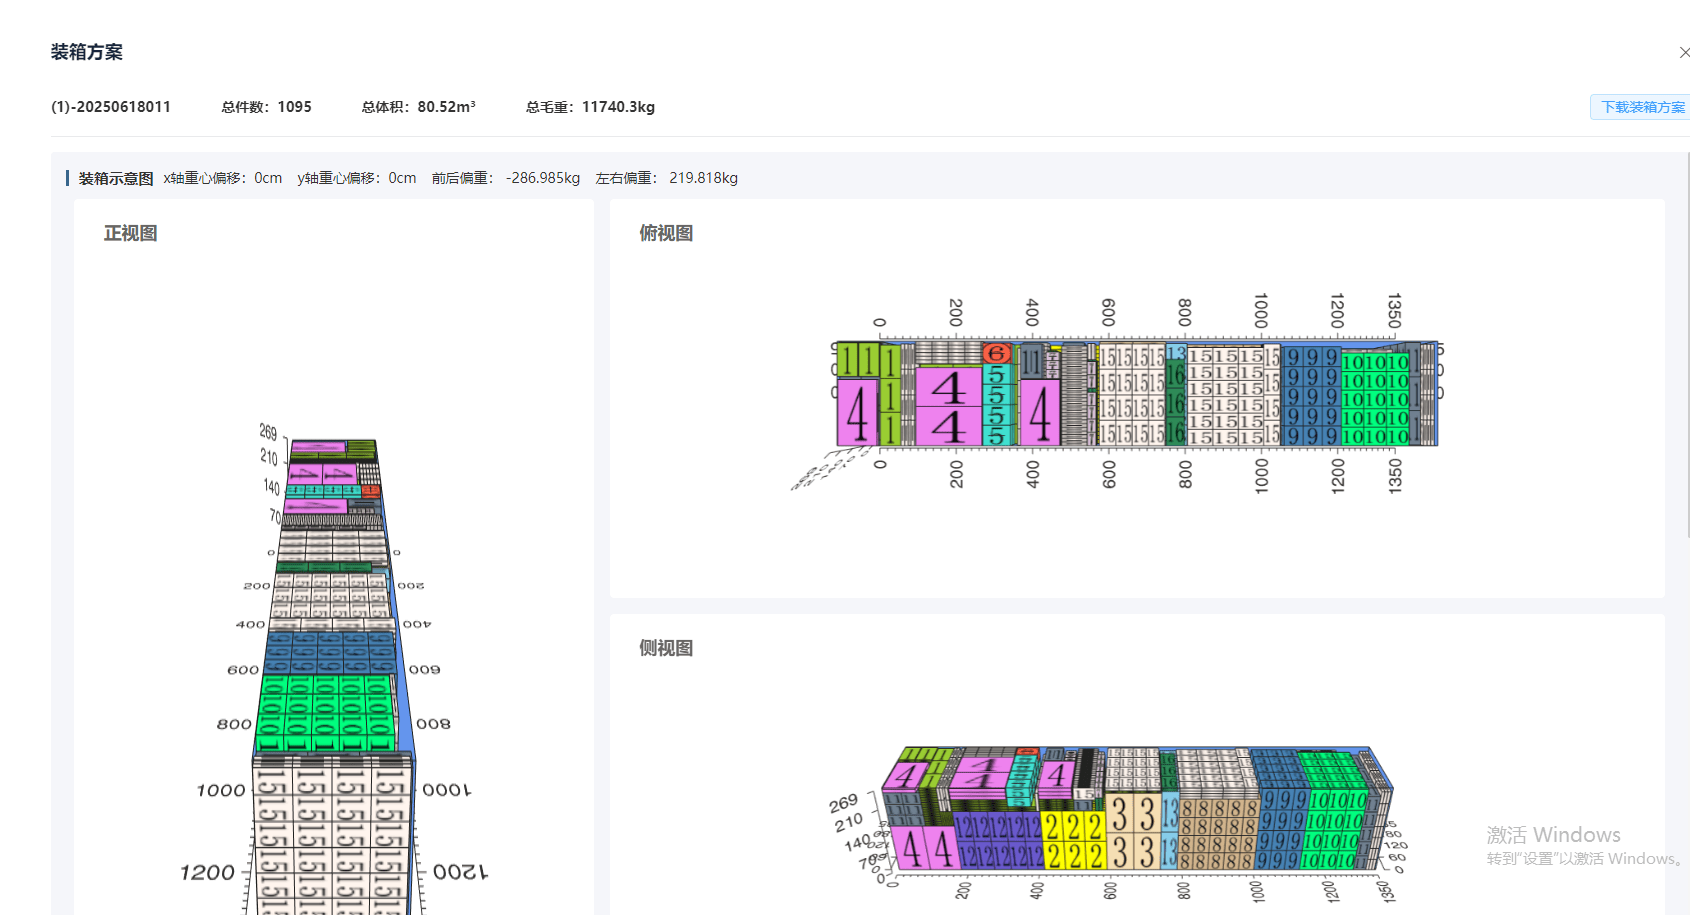Click the order number (1)-20250618011

pos(111,107)
